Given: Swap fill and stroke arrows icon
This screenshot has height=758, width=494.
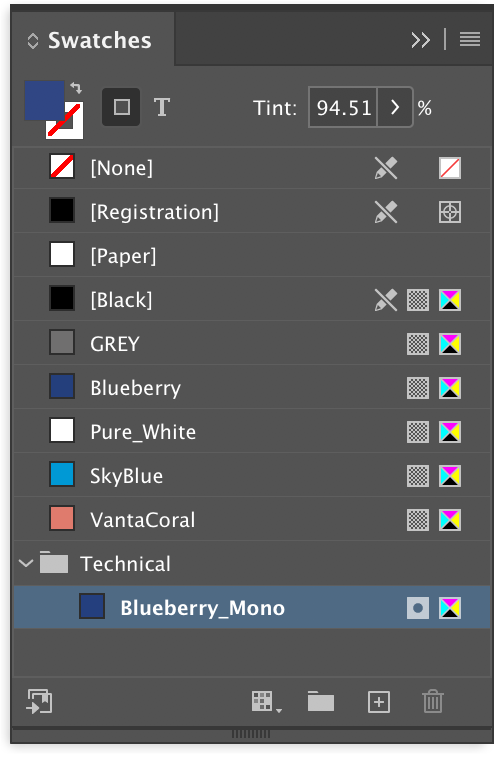Looking at the screenshot, I should (x=76, y=88).
